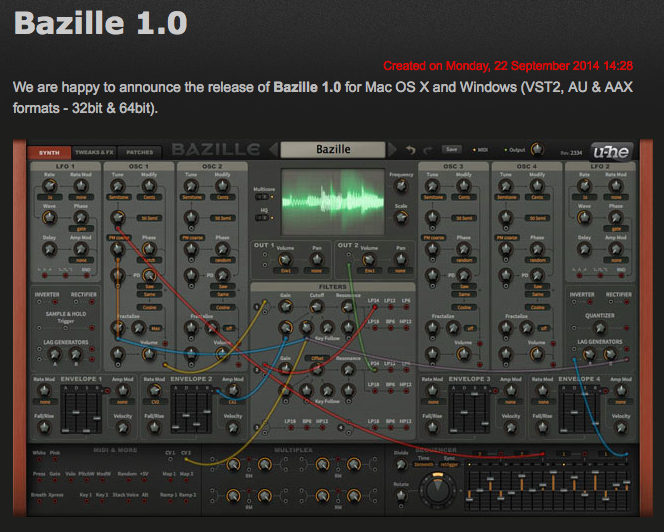Toggle the Multicore switch
Screen dimensions: 664x532
[264, 197]
